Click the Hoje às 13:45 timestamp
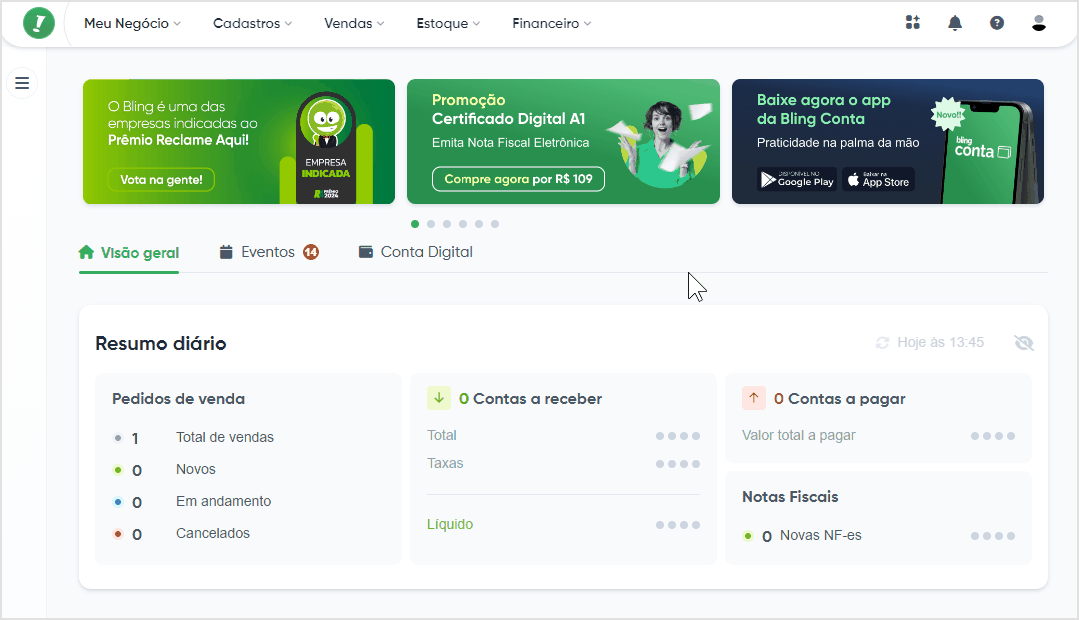Image resolution: width=1079 pixels, height=620 pixels. click(x=941, y=343)
